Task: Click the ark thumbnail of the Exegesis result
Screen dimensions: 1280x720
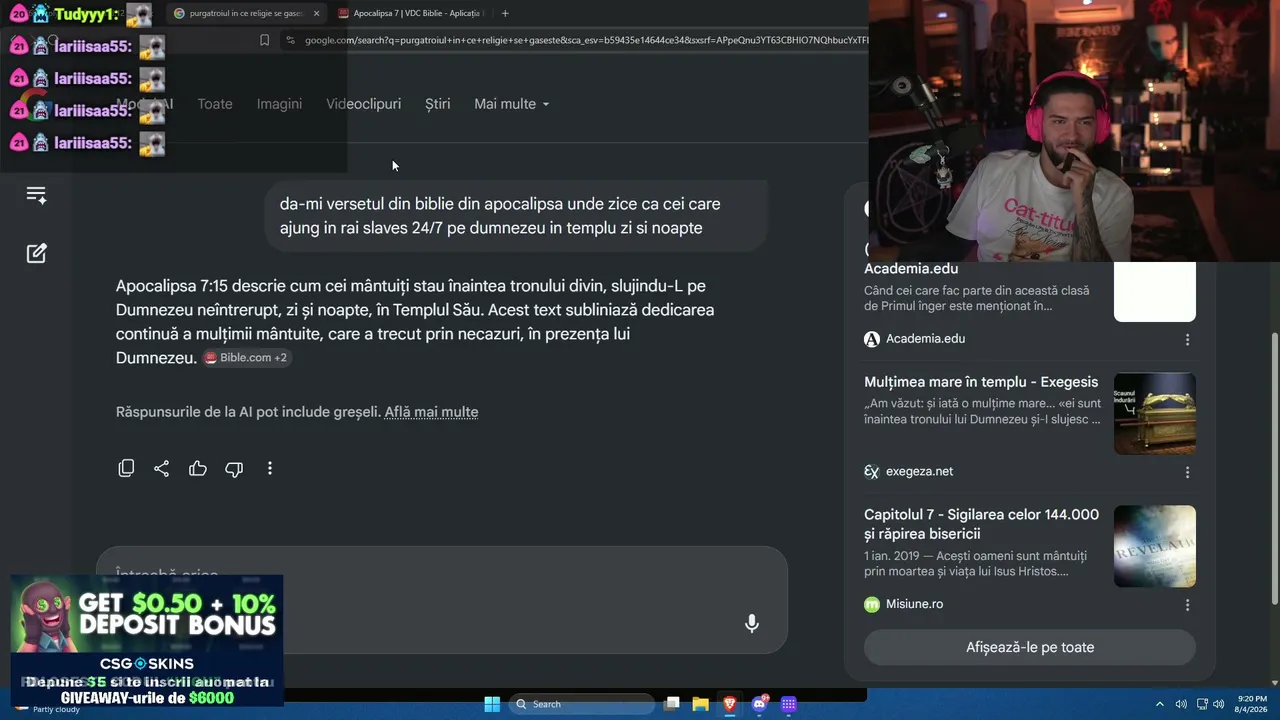Action: [1155, 414]
